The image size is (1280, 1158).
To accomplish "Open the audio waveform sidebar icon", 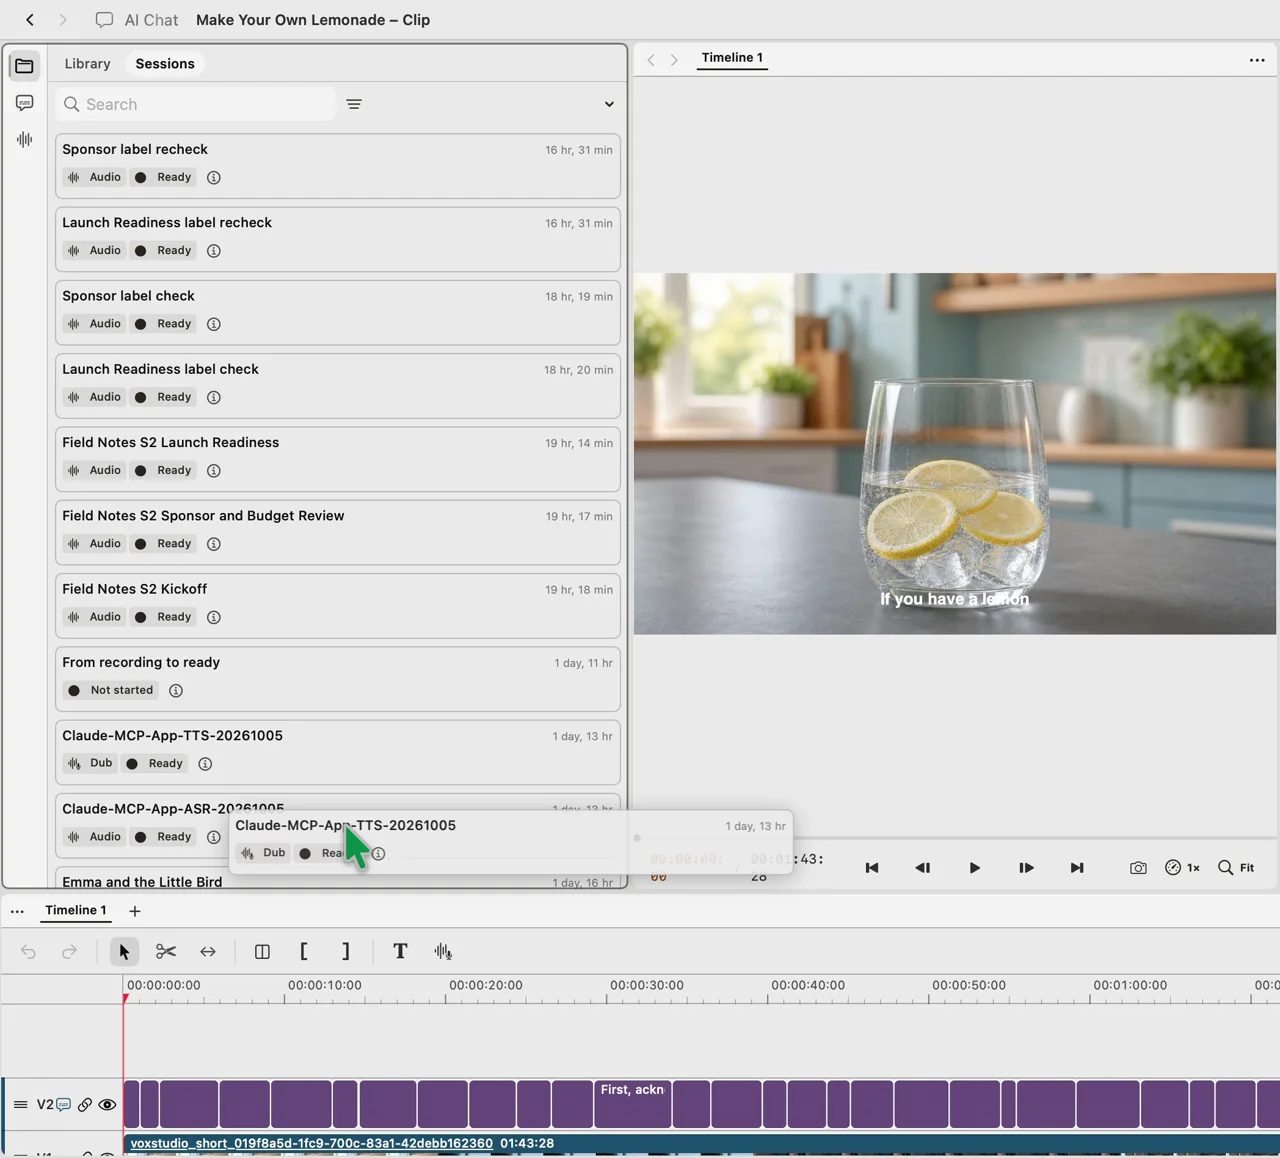I will (24, 140).
